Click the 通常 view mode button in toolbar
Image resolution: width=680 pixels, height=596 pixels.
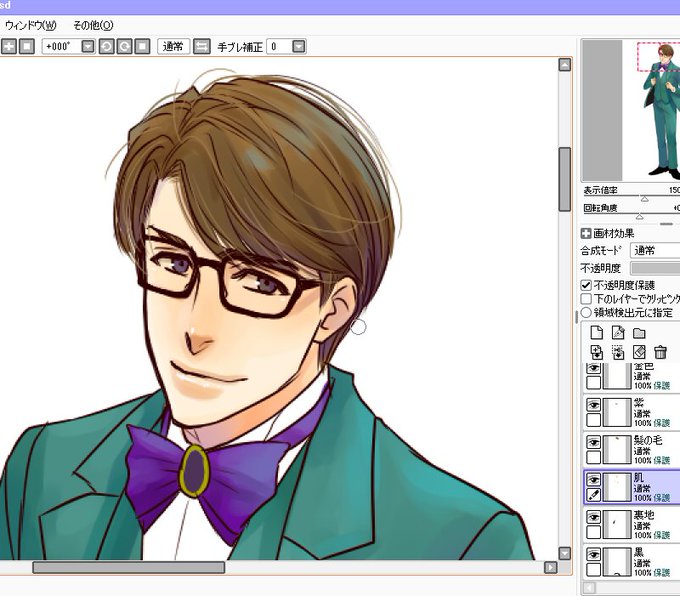tap(173, 46)
